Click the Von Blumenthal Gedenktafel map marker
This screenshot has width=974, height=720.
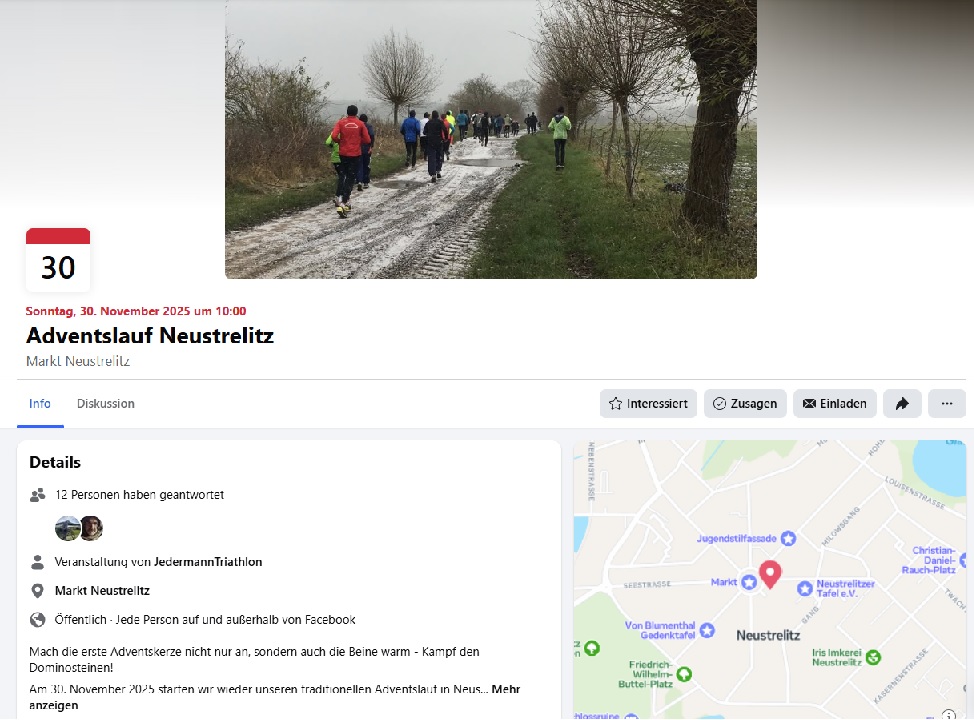707,631
